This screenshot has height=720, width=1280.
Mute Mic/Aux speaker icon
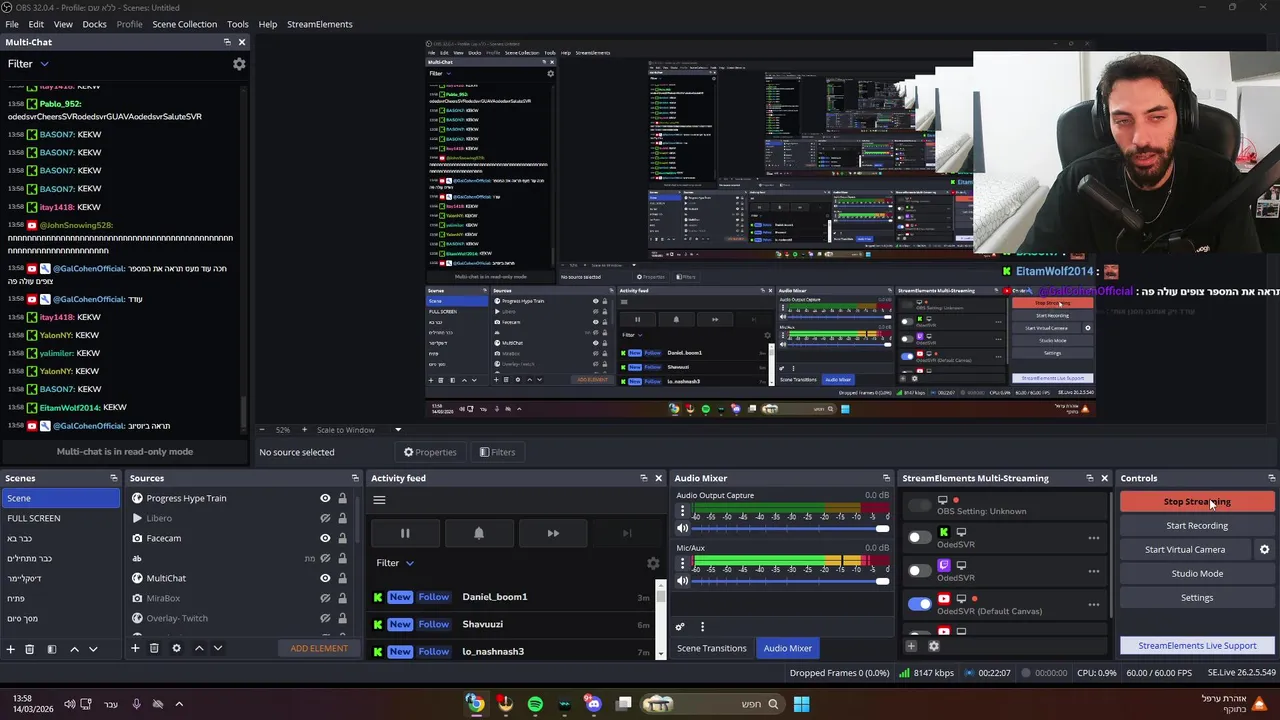click(683, 581)
